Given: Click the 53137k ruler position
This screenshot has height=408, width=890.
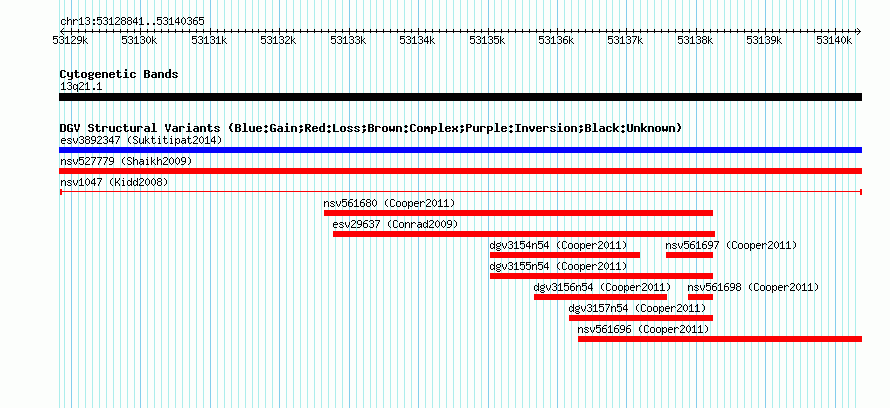Looking at the screenshot, I should point(626,40).
